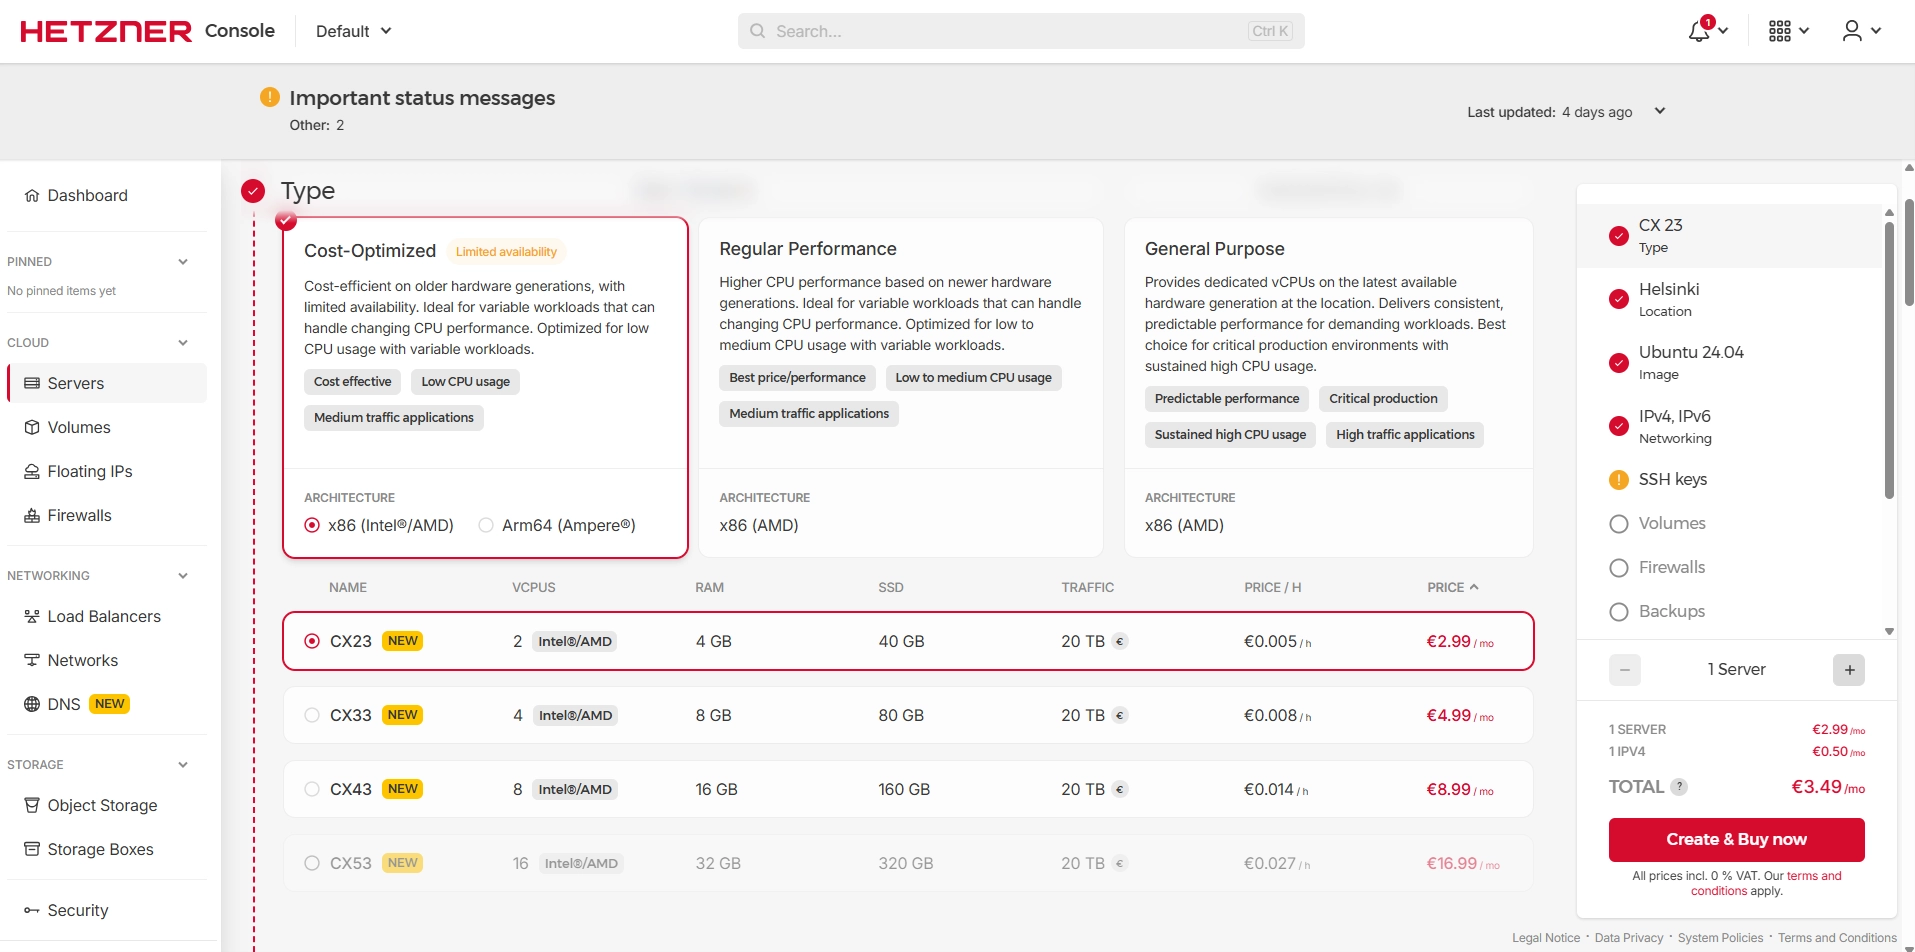Select the CX33 server radio button

pyautogui.click(x=312, y=715)
